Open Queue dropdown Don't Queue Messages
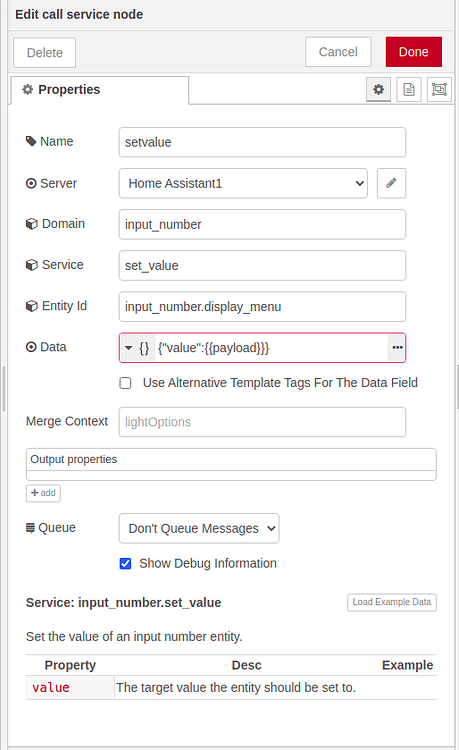The width and height of the screenshot is (459, 750). coord(199,529)
